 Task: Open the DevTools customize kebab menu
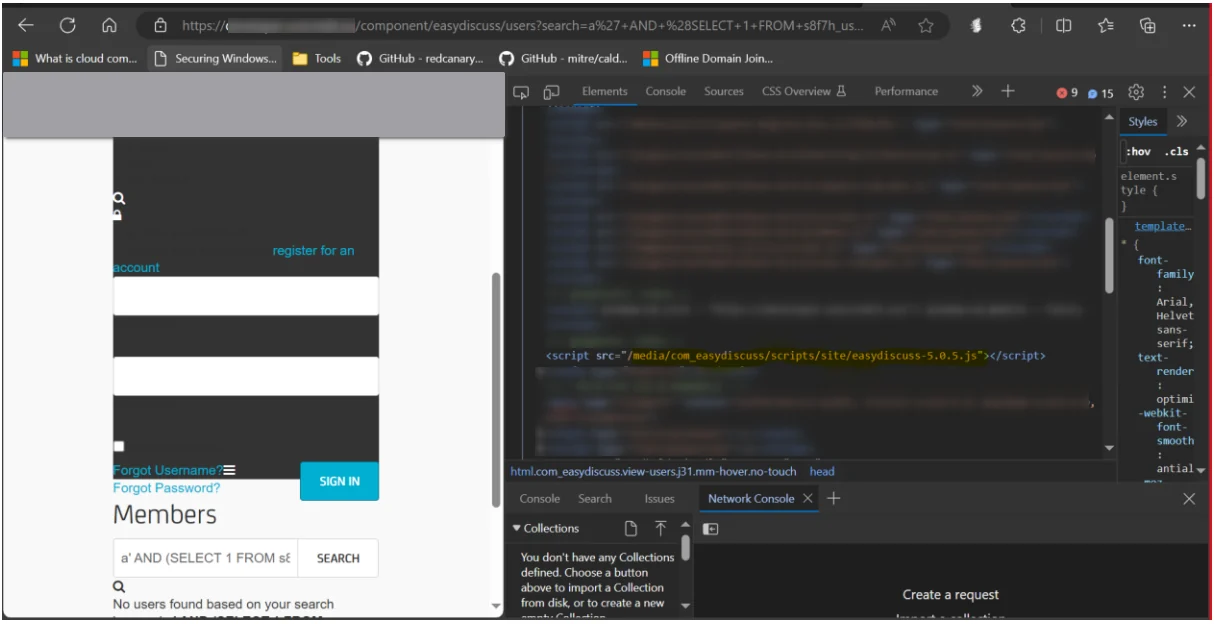click(x=1164, y=92)
